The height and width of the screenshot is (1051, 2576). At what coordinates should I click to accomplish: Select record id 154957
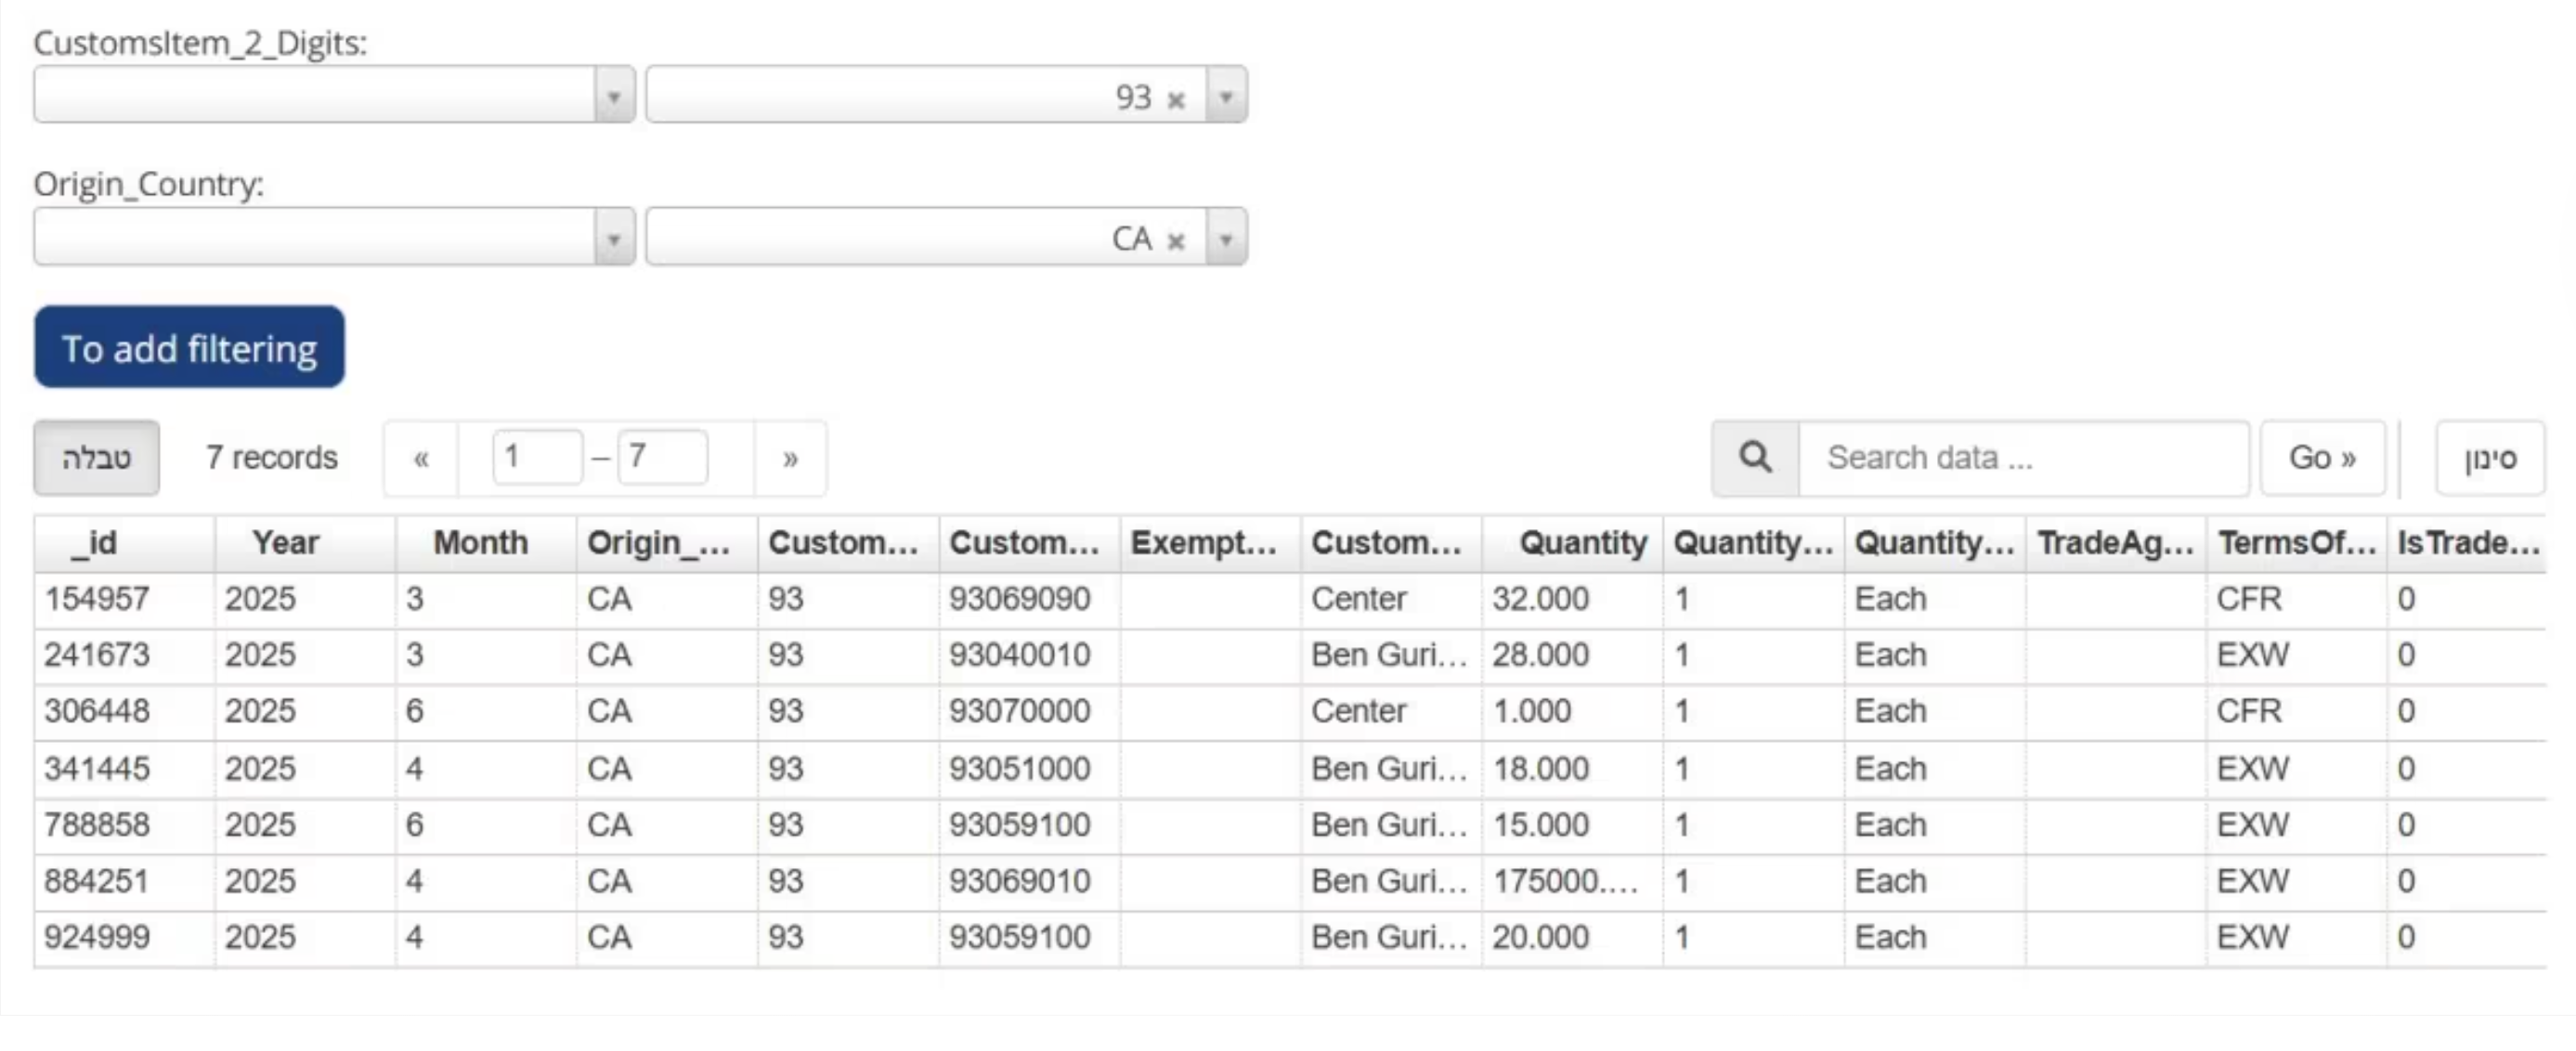[x=97, y=599]
